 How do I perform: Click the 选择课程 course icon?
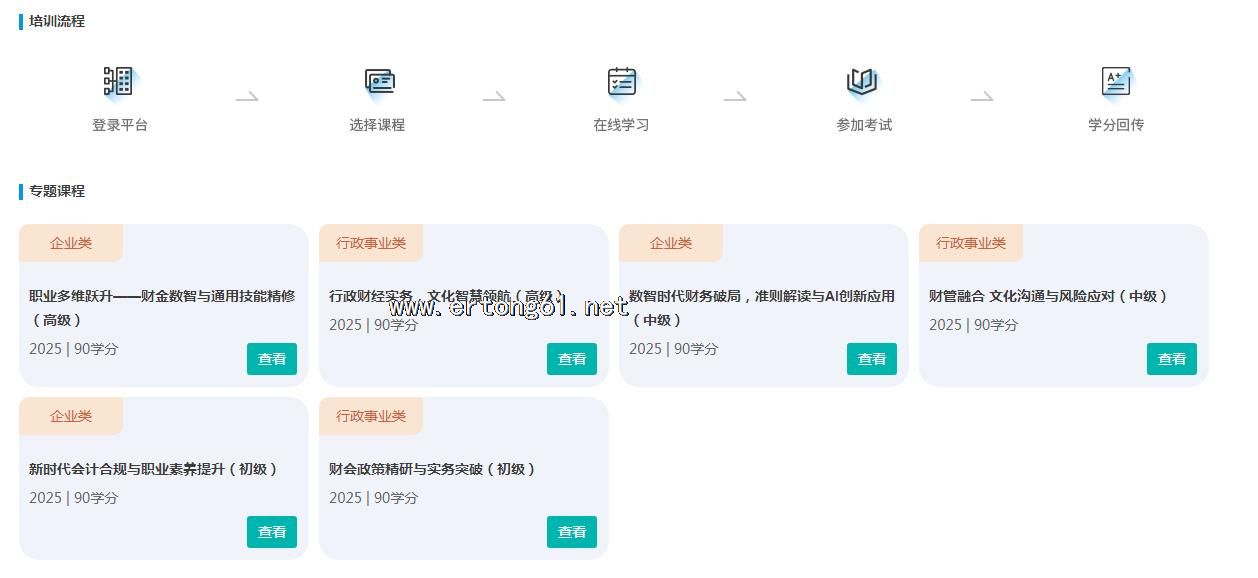pos(379,82)
